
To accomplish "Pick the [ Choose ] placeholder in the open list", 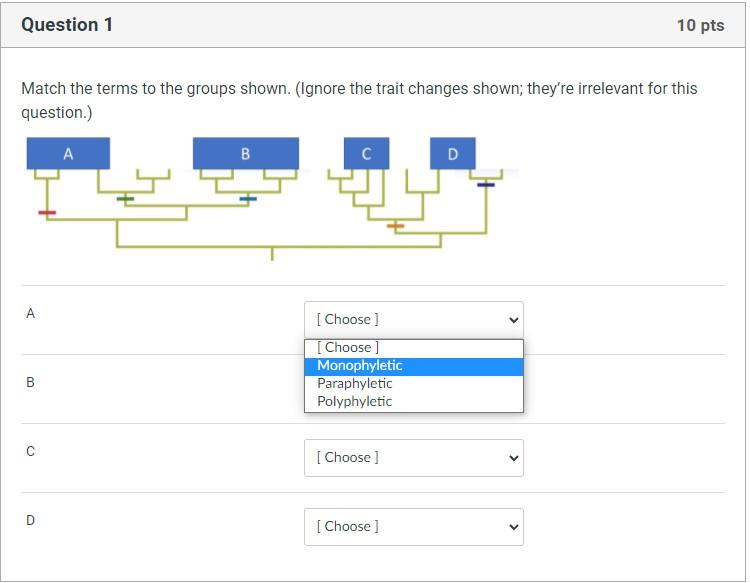I will coord(414,348).
